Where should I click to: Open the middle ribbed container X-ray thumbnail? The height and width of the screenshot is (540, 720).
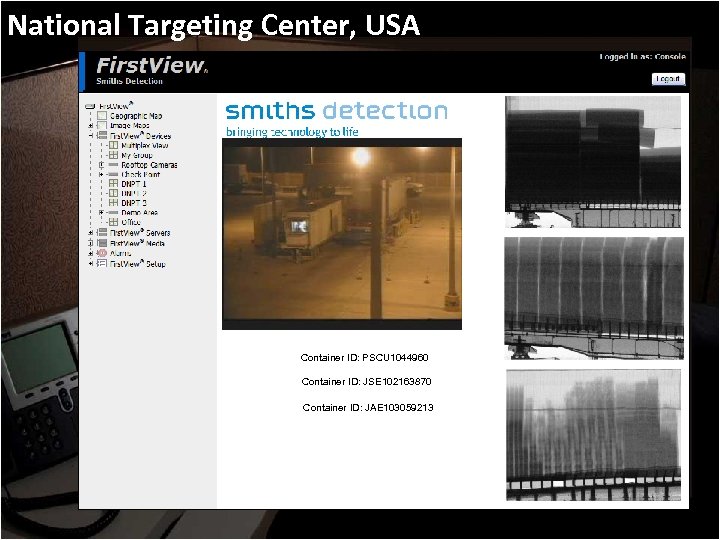(x=594, y=298)
